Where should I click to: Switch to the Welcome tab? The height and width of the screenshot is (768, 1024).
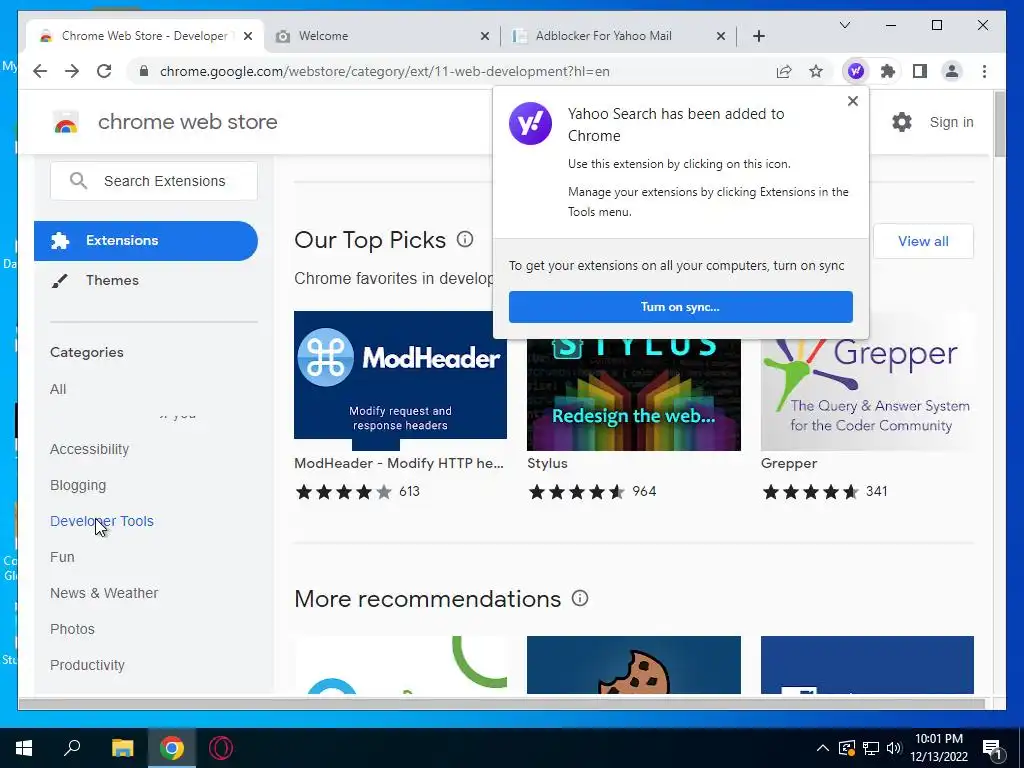pyautogui.click(x=382, y=36)
